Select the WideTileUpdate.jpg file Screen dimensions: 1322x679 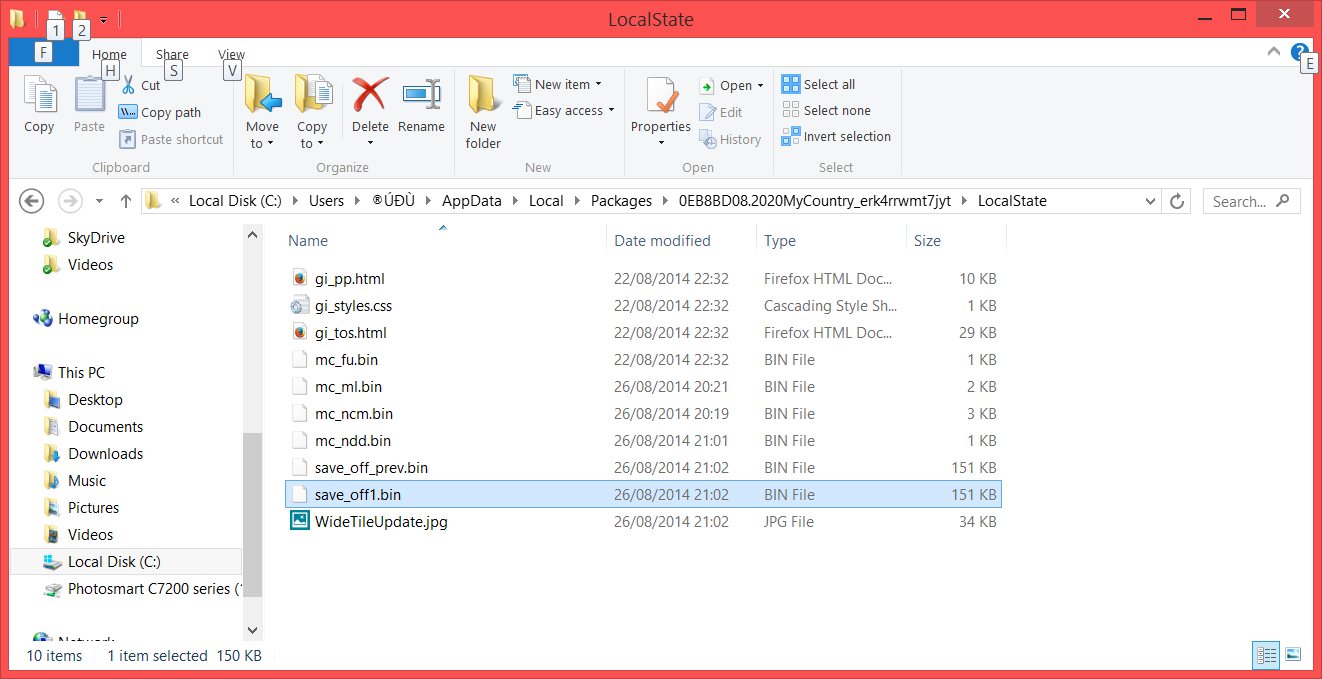tap(381, 522)
